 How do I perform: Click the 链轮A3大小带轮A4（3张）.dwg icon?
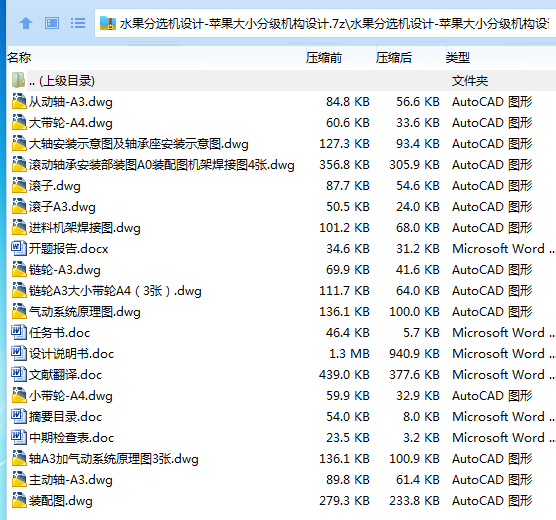coord(19,290)
